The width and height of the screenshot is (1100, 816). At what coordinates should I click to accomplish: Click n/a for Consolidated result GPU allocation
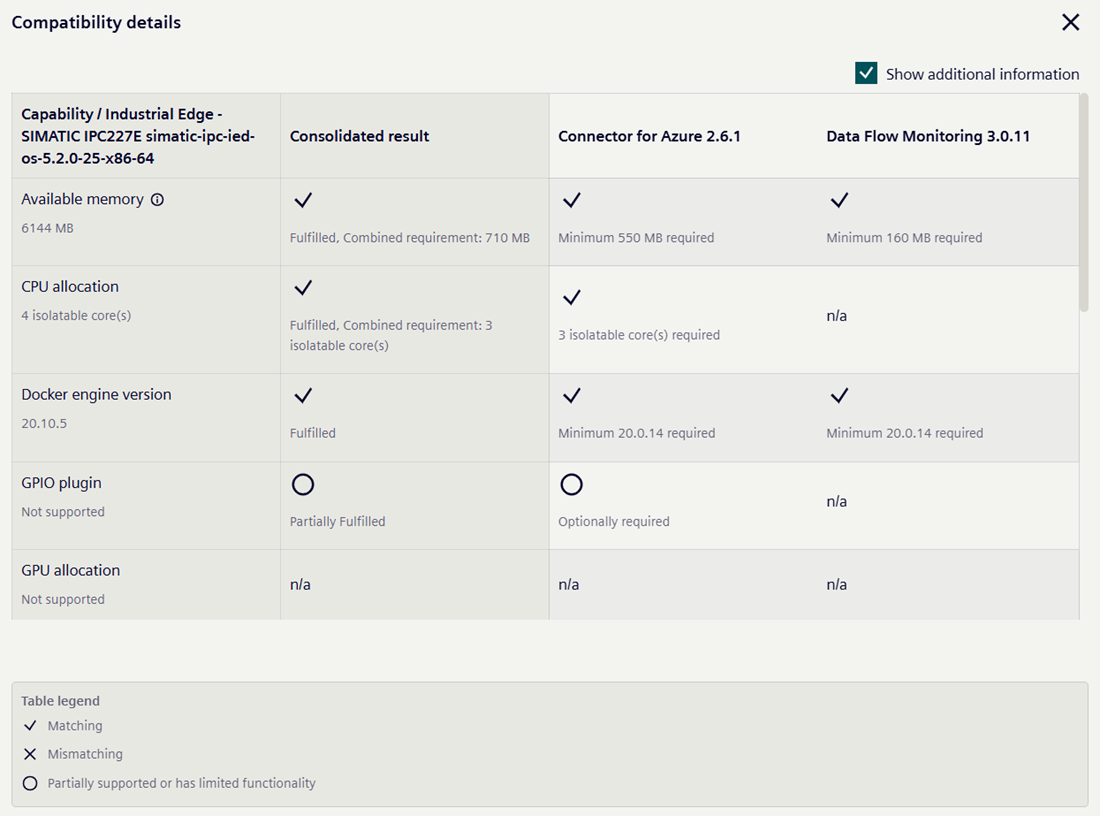(x=300, y=584)
